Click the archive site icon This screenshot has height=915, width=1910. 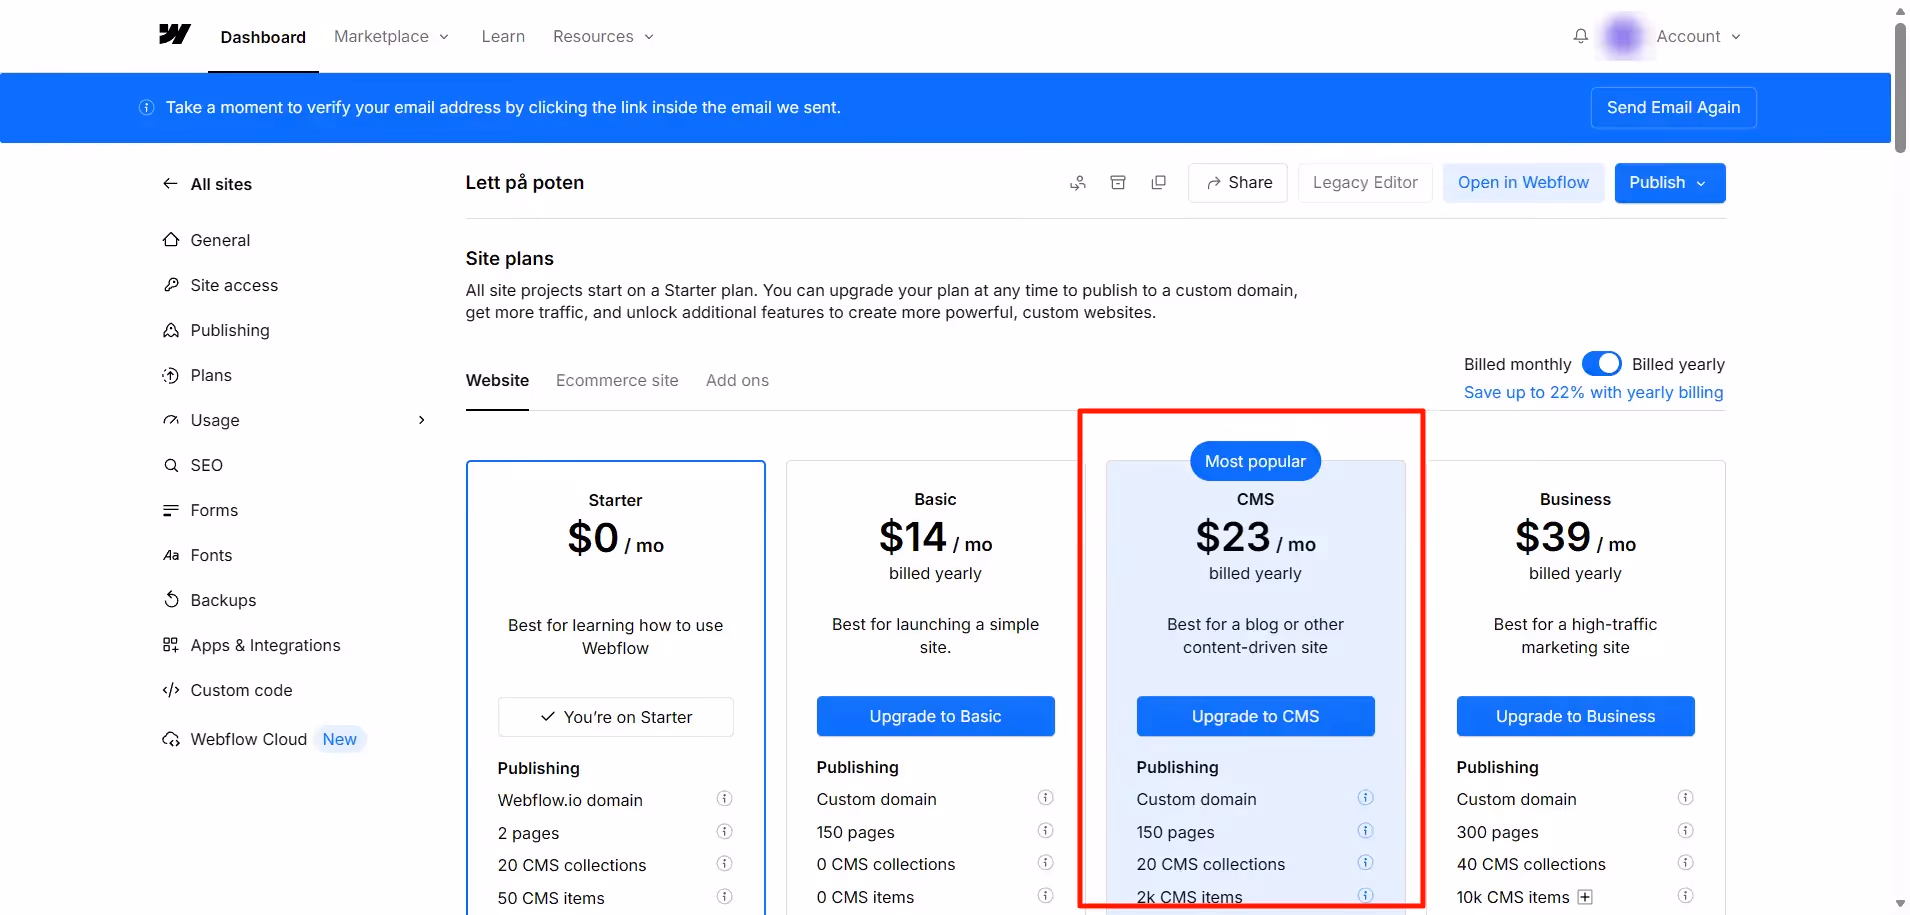coord(1118,183)
